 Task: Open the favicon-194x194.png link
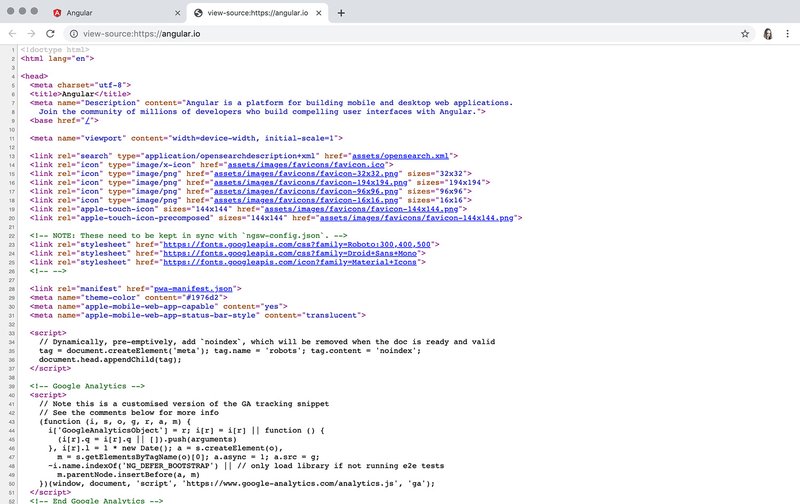point(311,183)
